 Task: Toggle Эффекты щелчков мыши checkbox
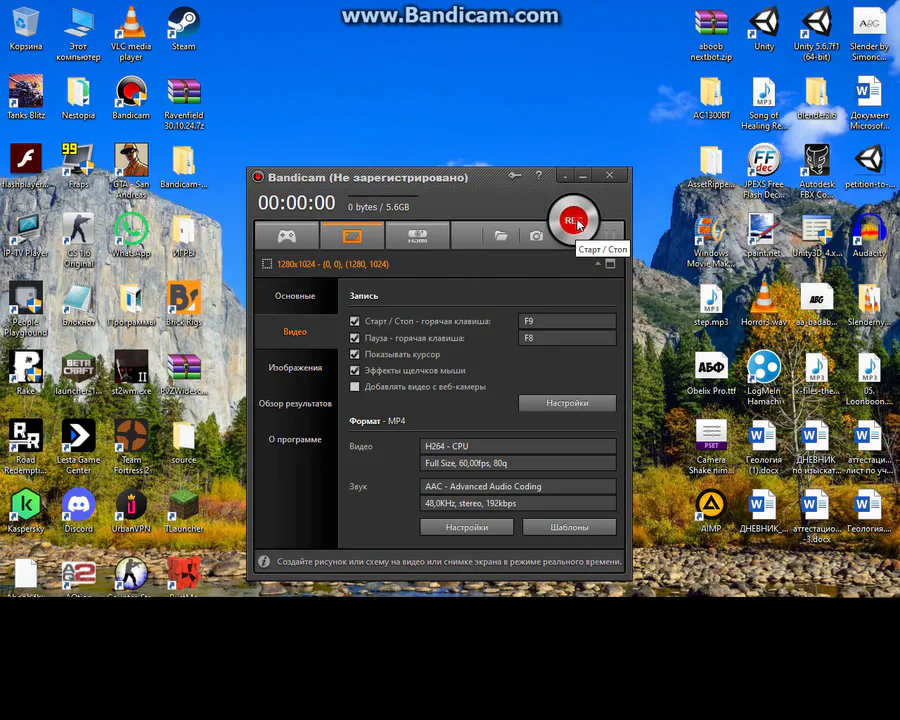(x=355, y=370)
